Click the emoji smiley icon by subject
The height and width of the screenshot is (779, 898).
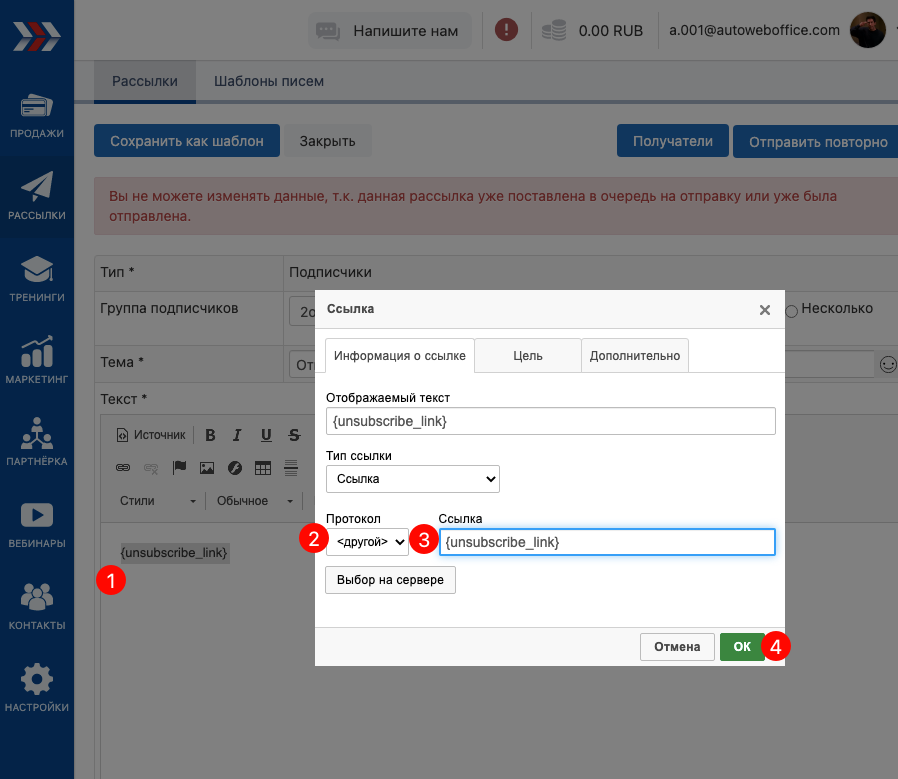pyautogui.click(x=888, y=364)
